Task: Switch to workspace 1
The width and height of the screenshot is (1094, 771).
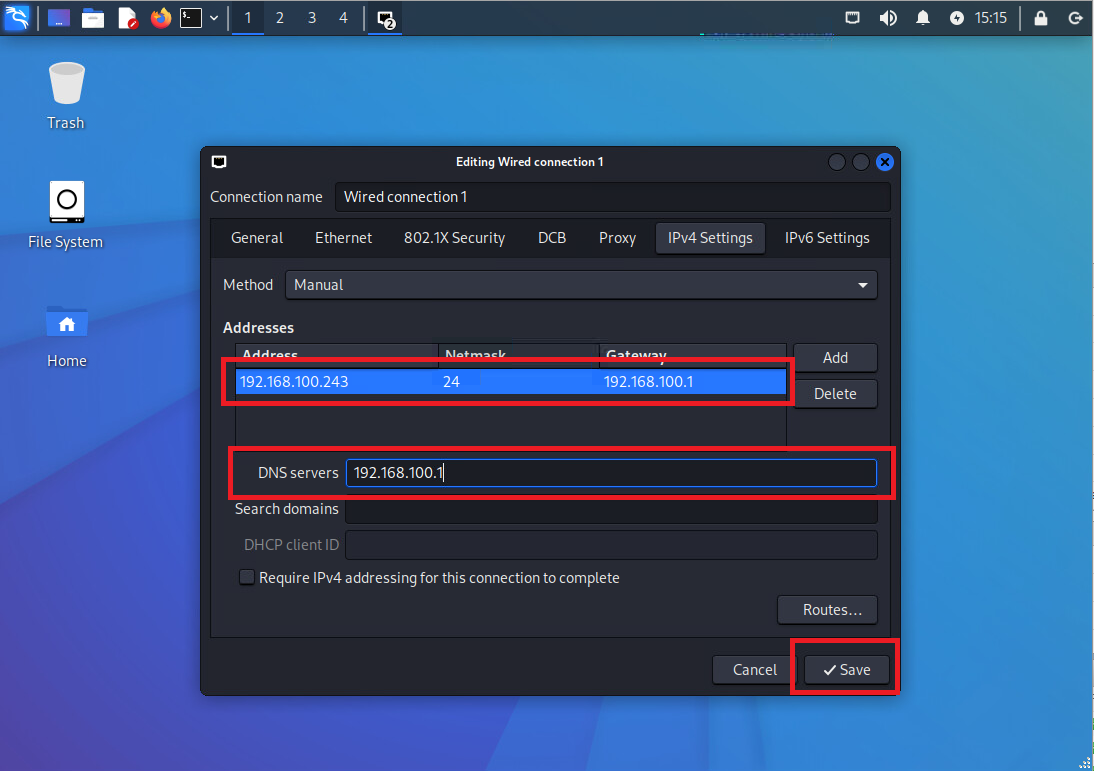Action: click(x=248, y=18)
